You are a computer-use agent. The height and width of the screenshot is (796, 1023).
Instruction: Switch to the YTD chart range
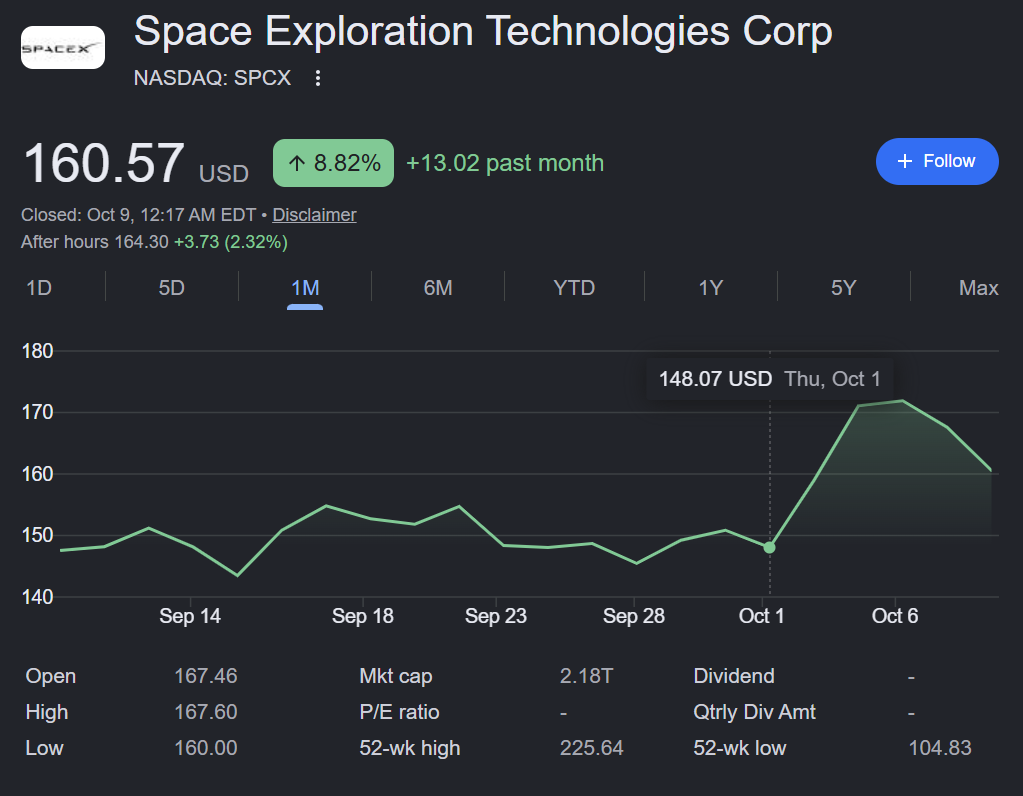574,288
